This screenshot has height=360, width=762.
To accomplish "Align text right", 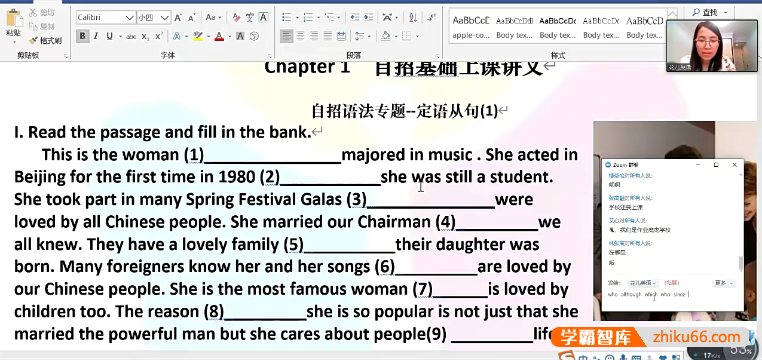I will coord(314,36).
